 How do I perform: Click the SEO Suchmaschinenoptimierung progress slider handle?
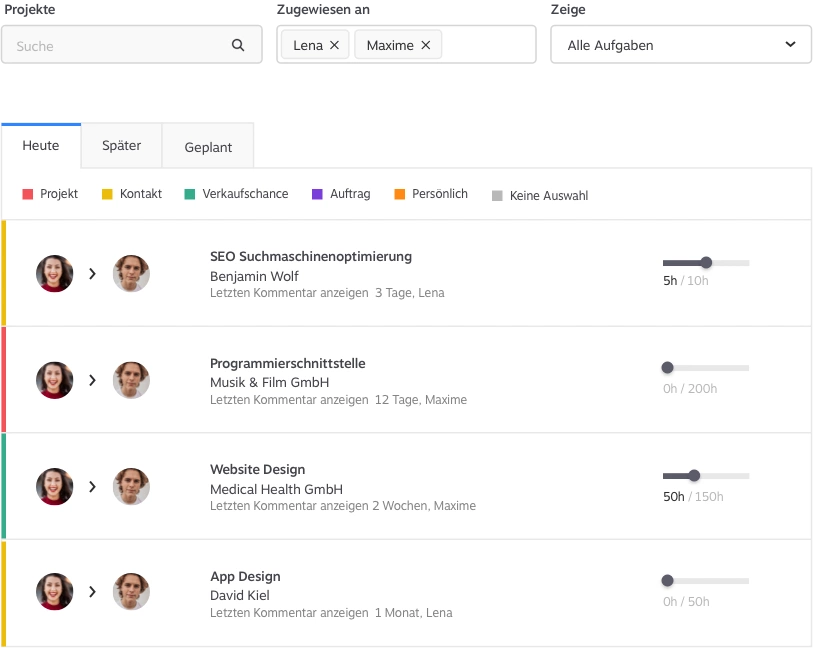pos(706,262)
